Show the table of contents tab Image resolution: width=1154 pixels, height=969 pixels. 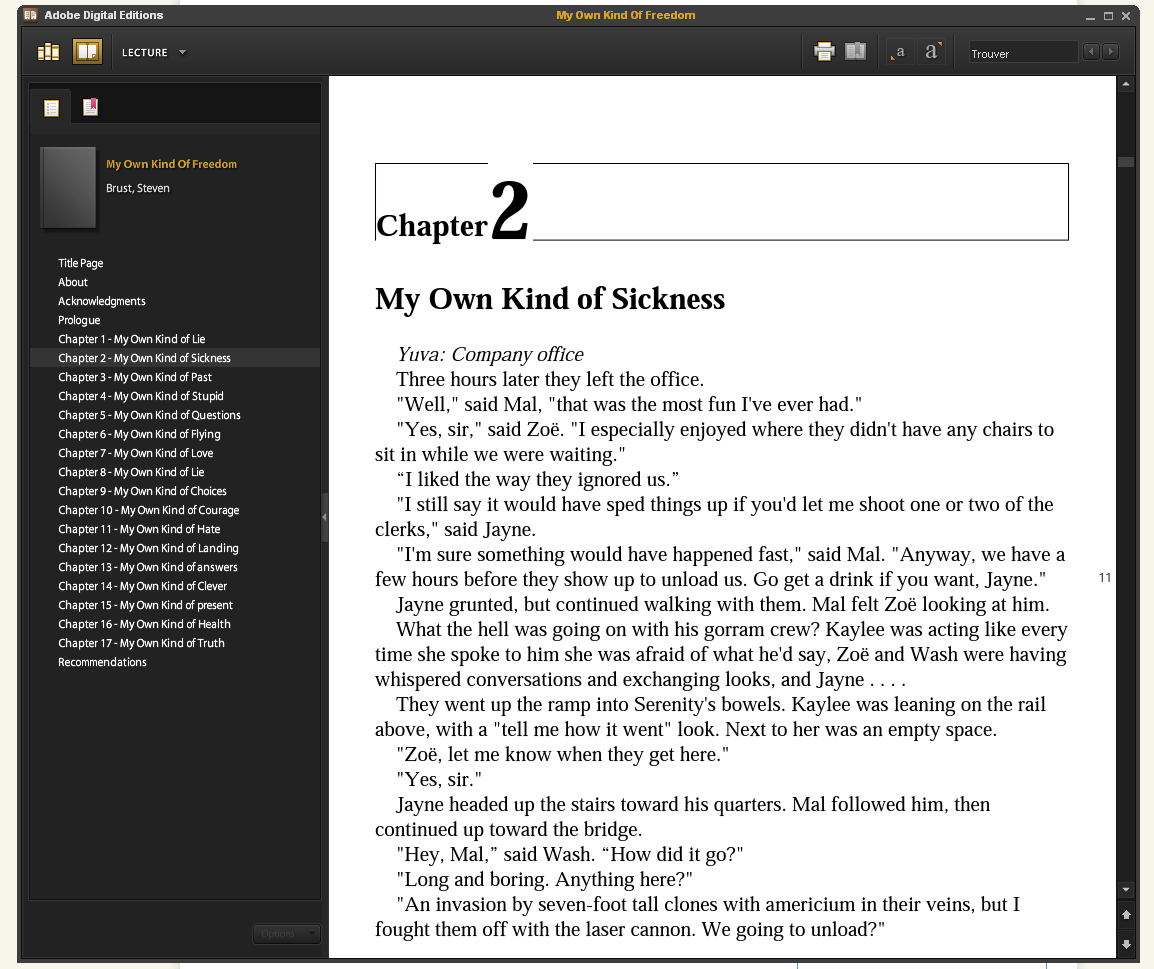coord(52,108)
